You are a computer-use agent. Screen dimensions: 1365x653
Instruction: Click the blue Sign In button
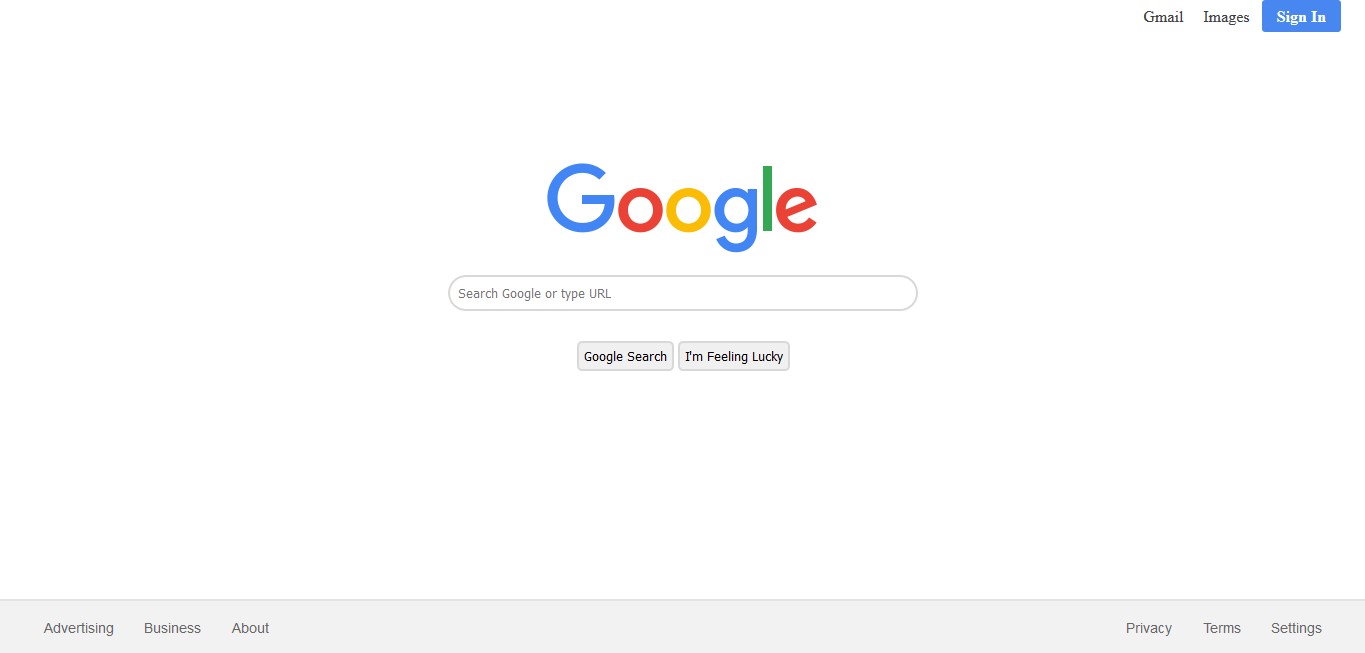[1301, 16]
